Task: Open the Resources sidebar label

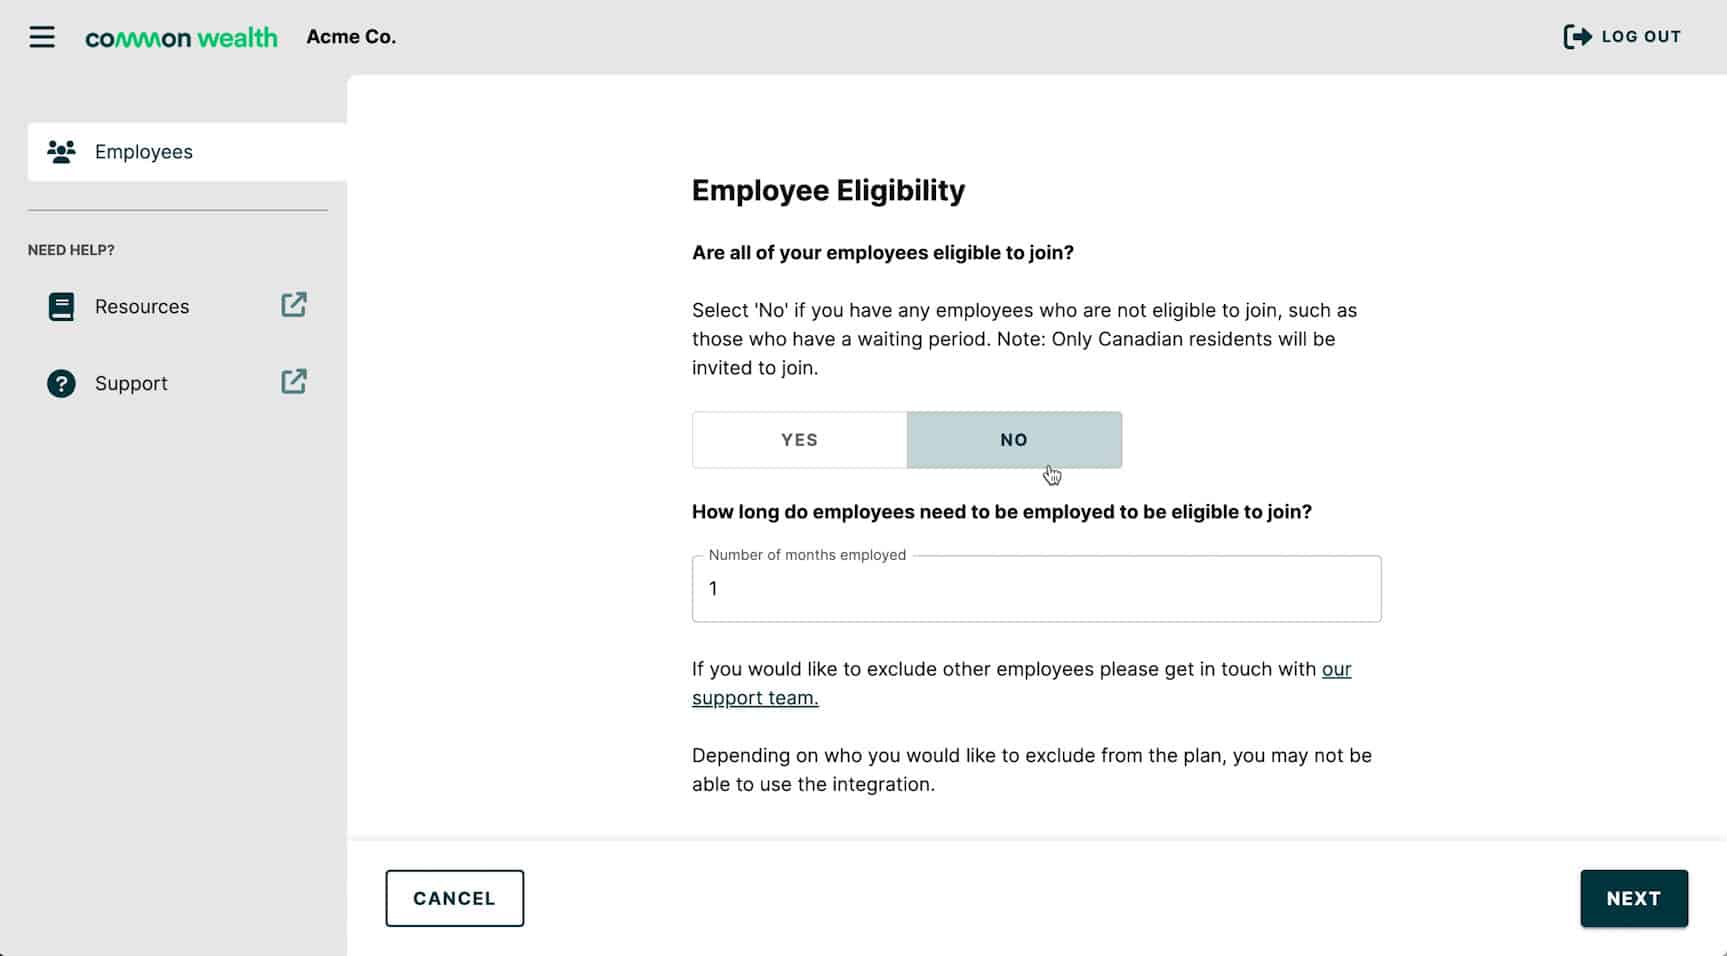Action: [x=142, y=307]
